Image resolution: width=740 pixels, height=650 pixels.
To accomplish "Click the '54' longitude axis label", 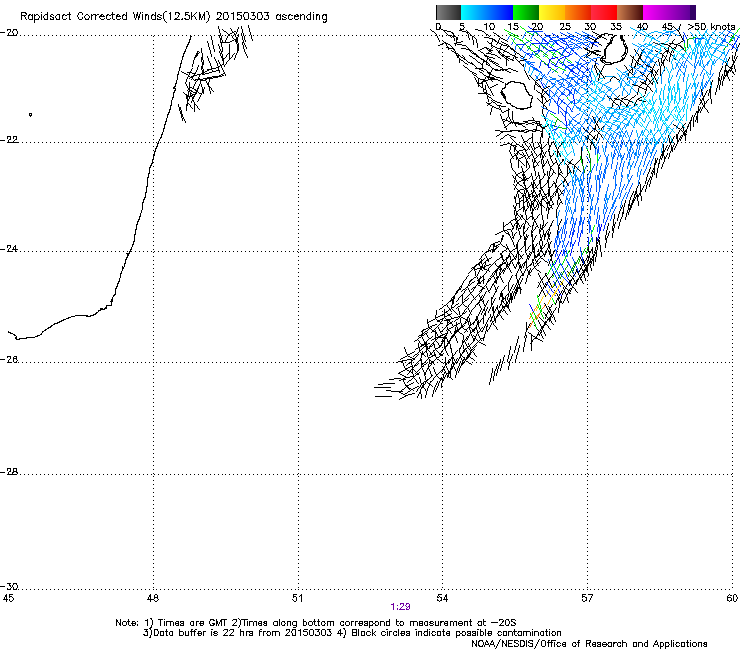I will click(442, 599).
